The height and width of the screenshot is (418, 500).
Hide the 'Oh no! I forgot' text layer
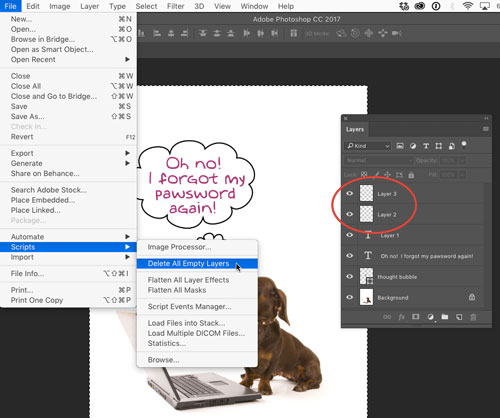(349, 256)
